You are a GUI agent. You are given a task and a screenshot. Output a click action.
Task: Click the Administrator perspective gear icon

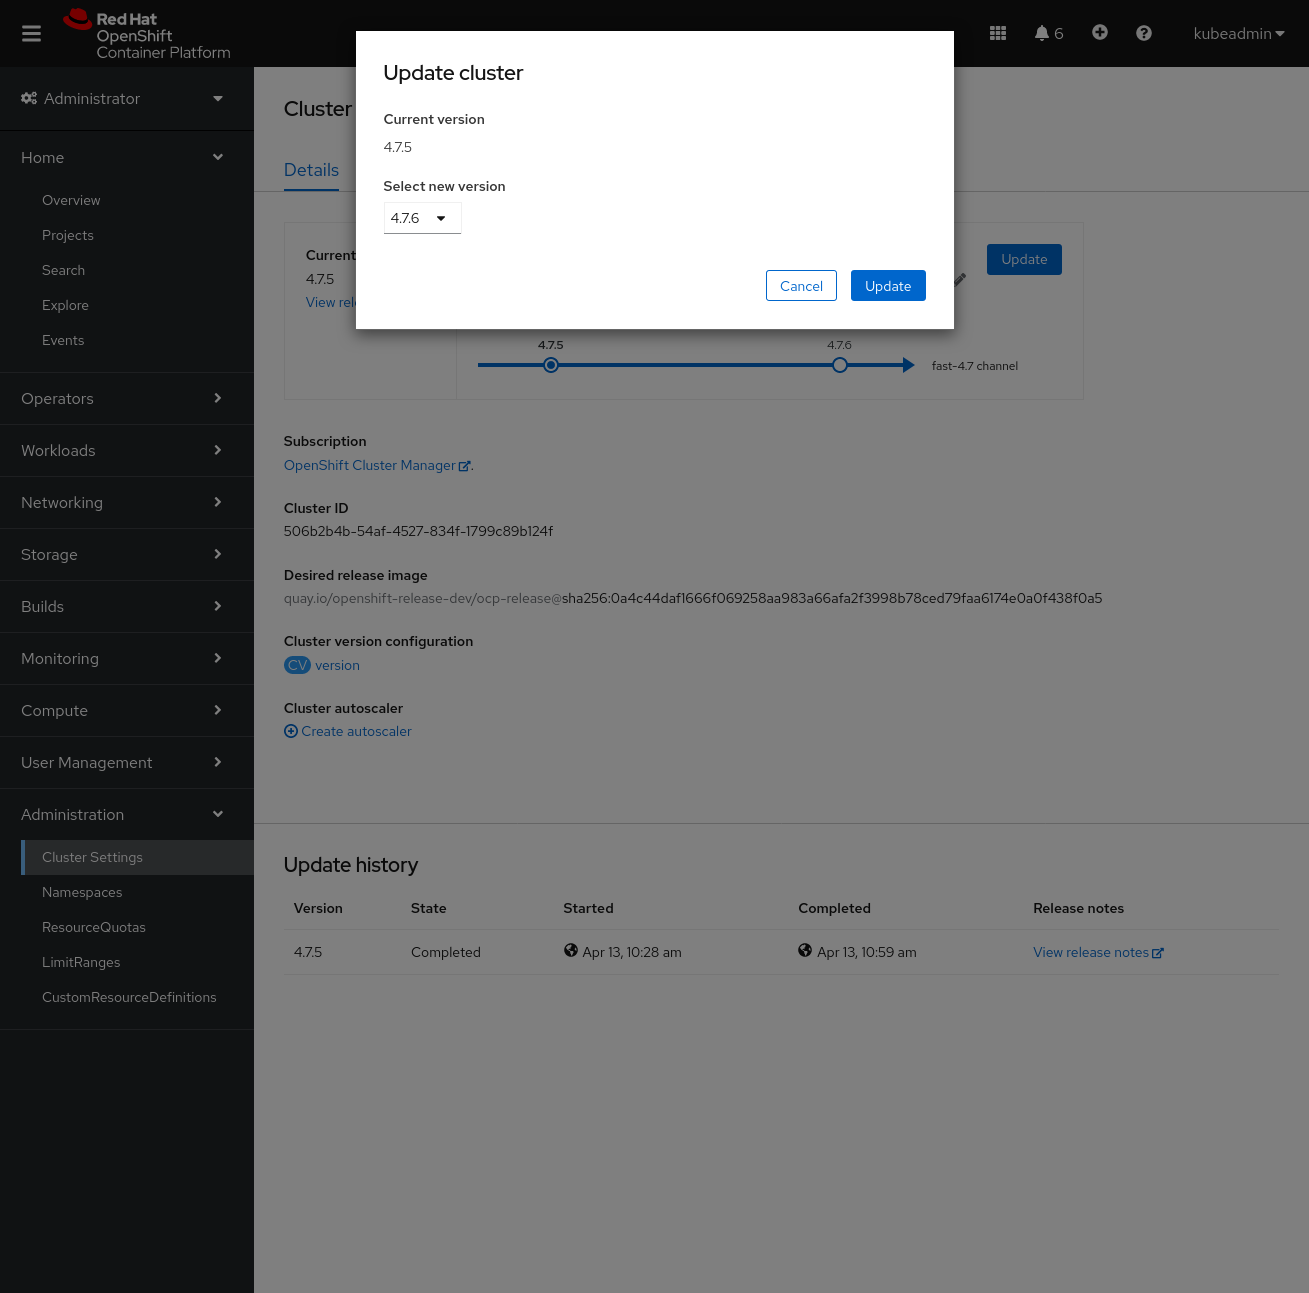click(x=29, y=98)
